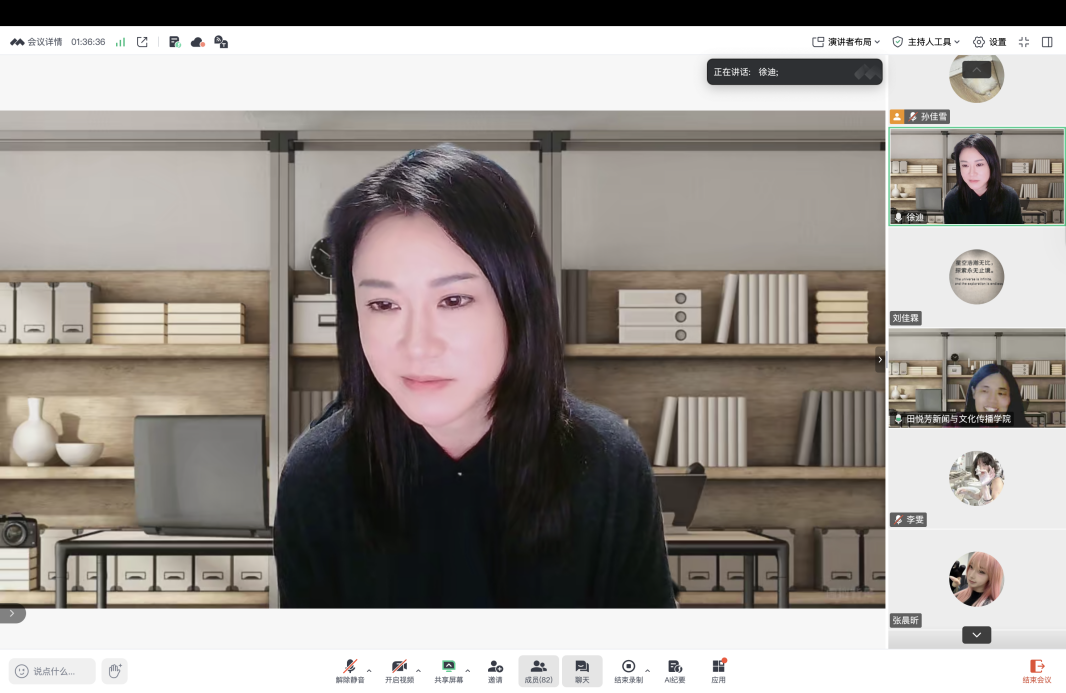This screenshot has height=693, width=1066.
Task: Expand the 演讲者布局 layout dropdown
Action: (846, 42)
